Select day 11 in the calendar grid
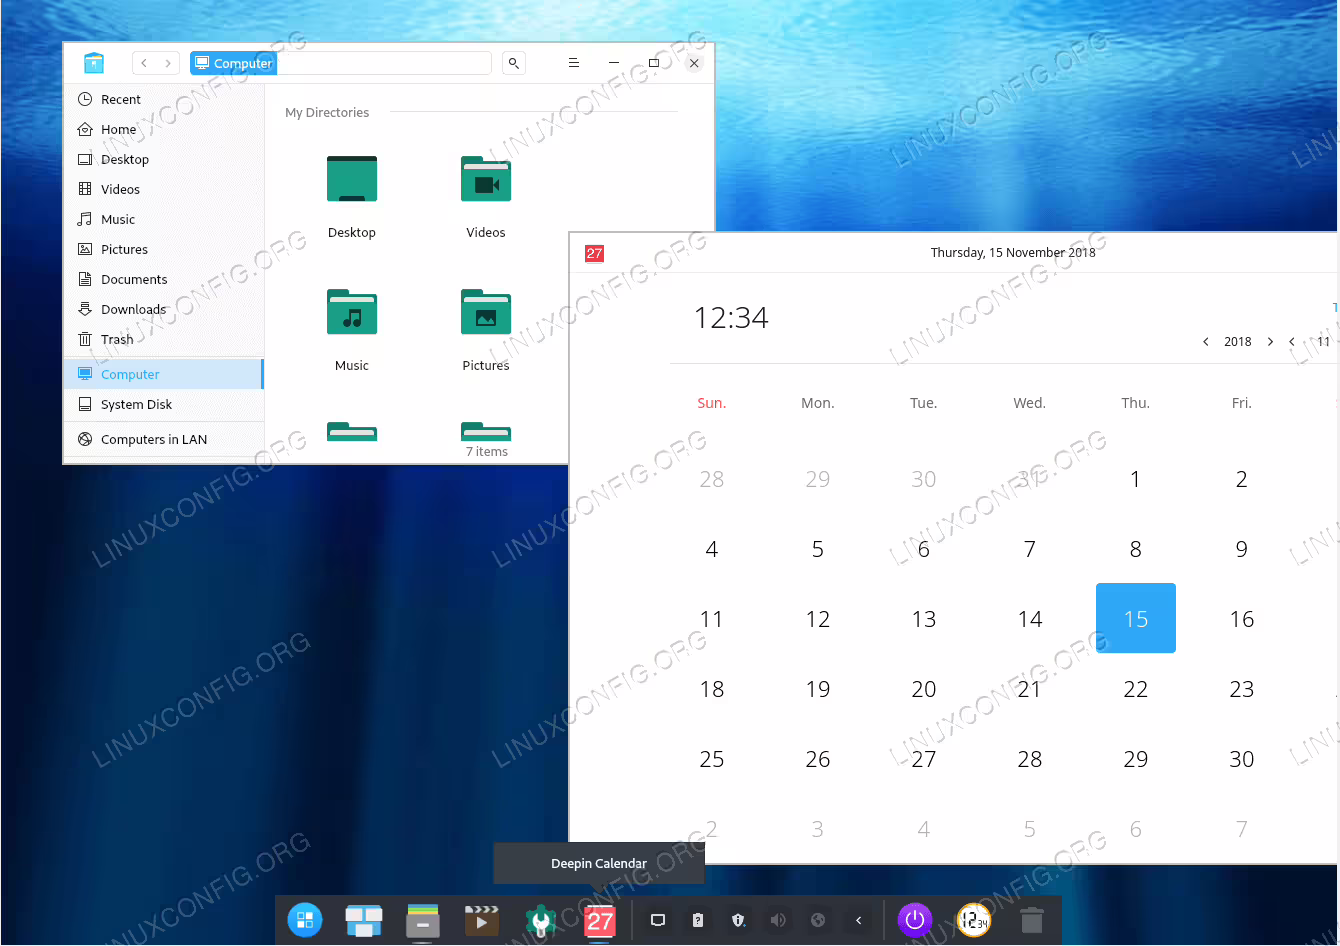 [x=712, y=619]
